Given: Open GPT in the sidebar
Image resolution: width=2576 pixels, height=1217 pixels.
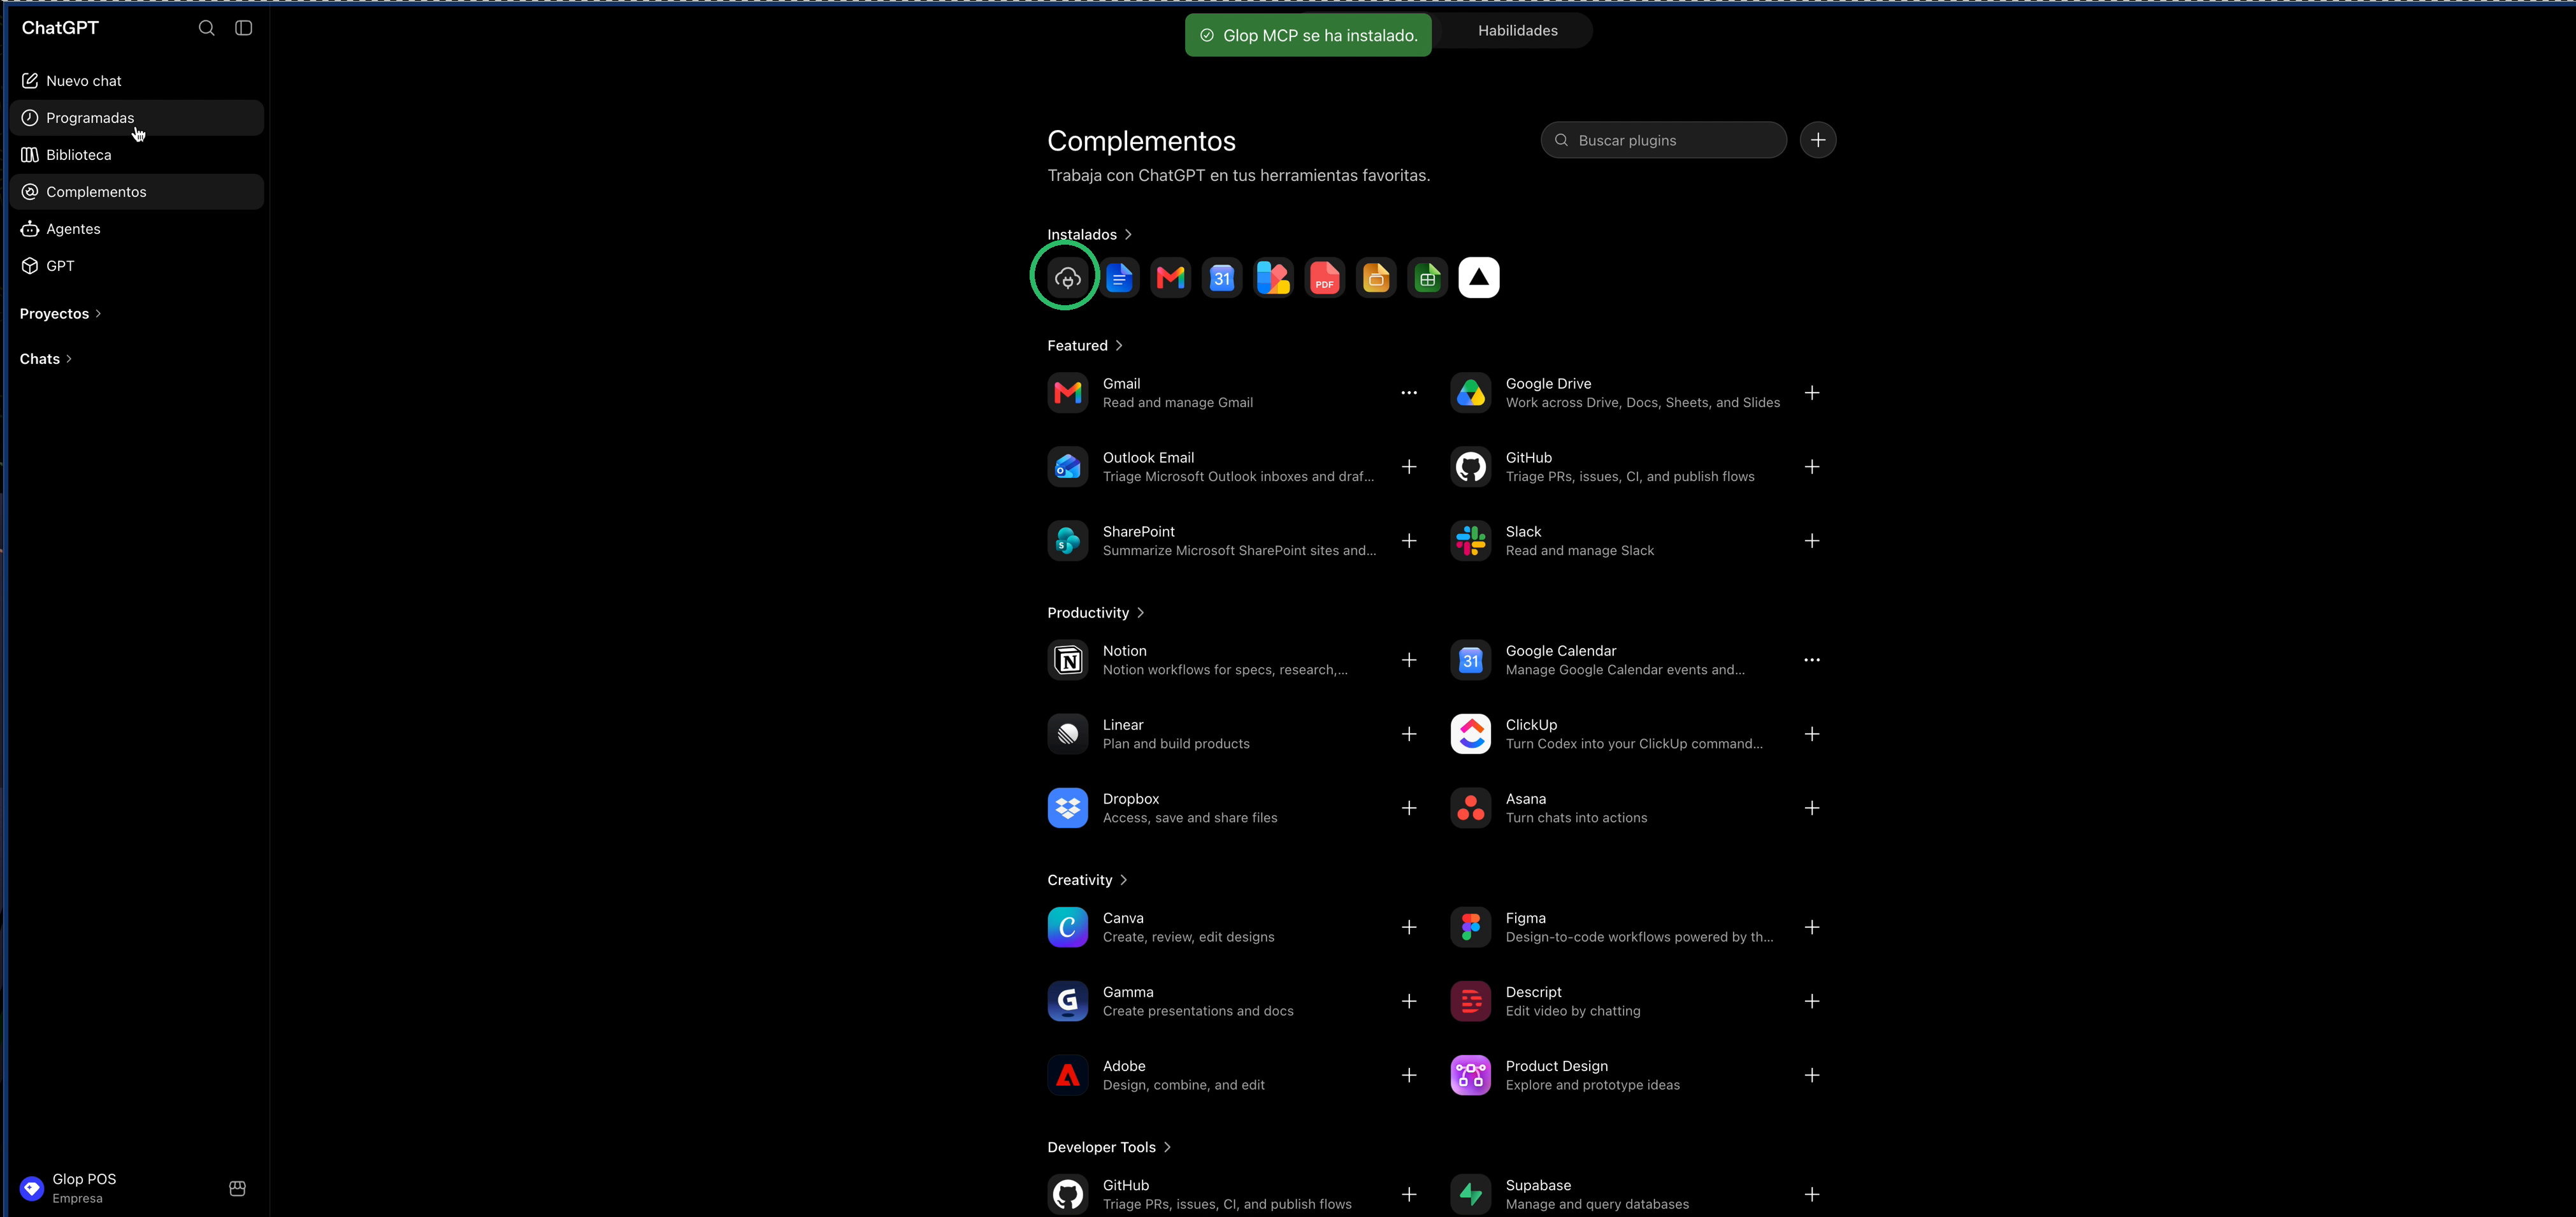Looking at the screenshot, I should (137, 266).
